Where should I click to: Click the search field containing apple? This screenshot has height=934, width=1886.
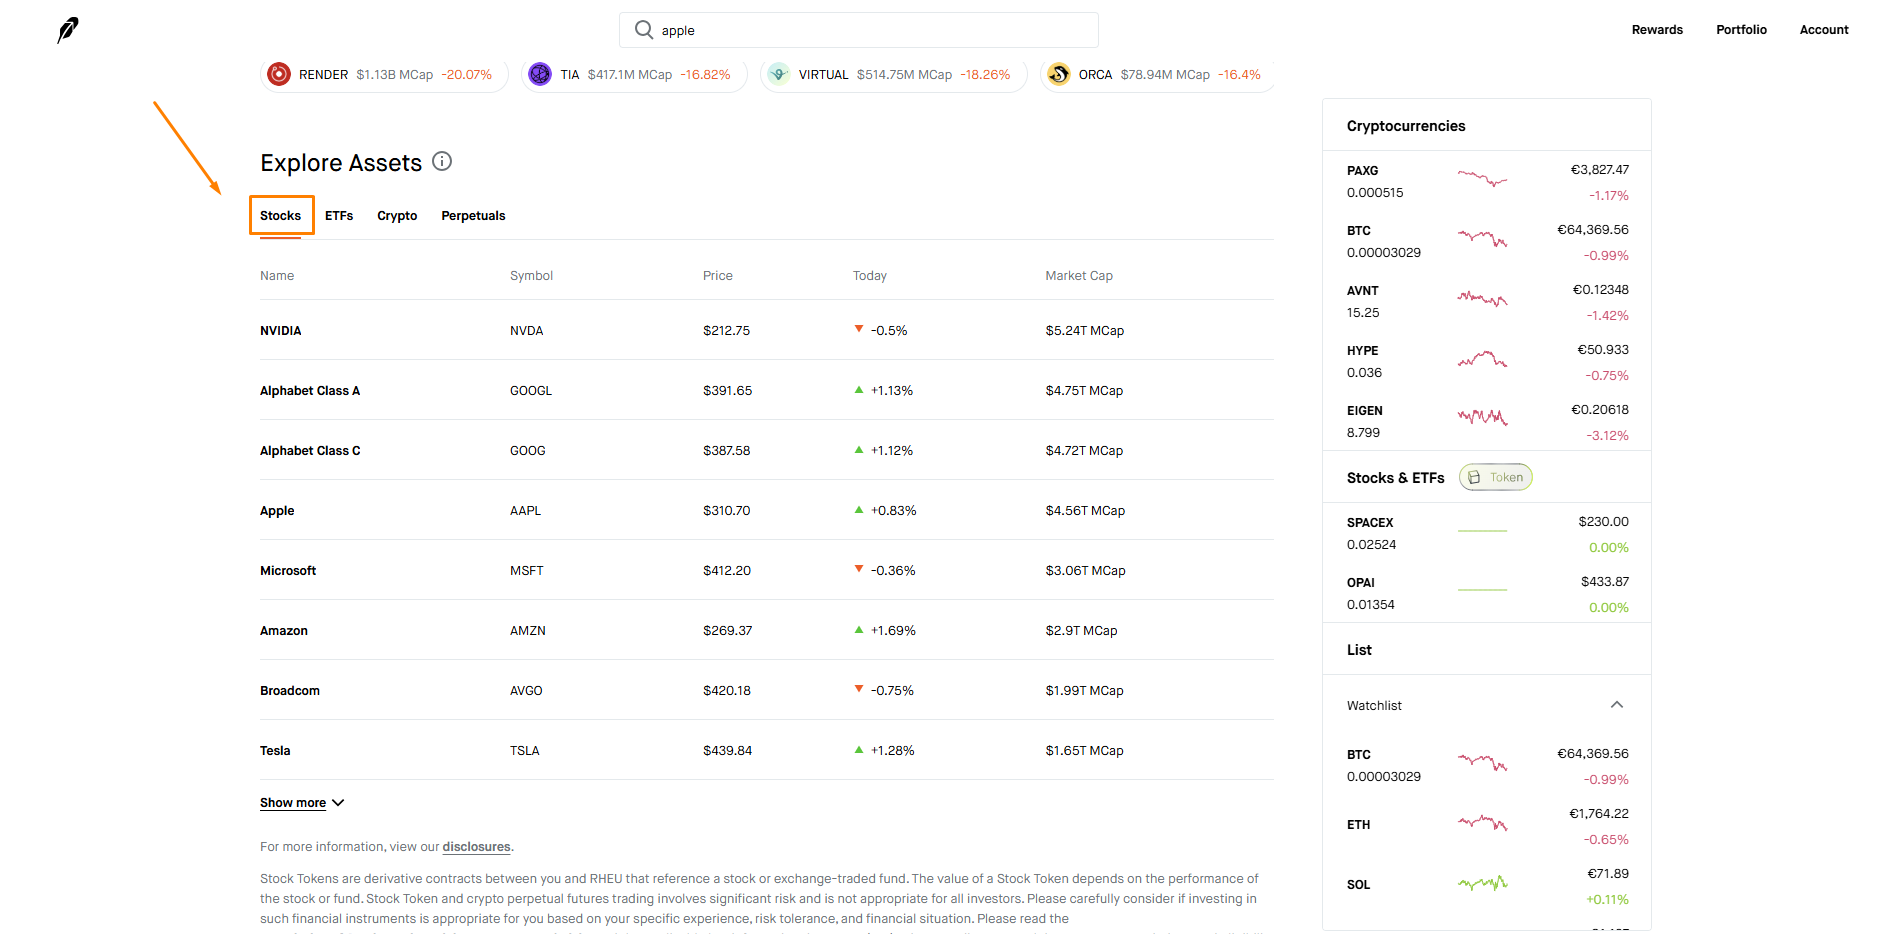tap(859, 30)
